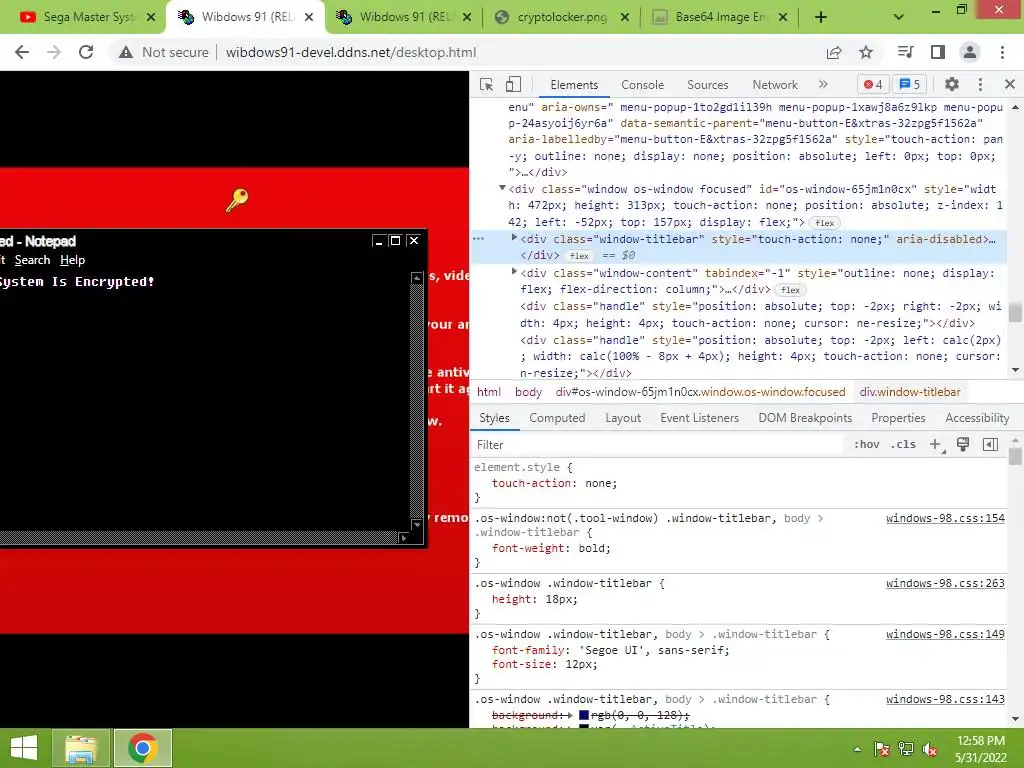Click the Not secure warning icon
The image size is (1024, 768).
tap(126, 52)
